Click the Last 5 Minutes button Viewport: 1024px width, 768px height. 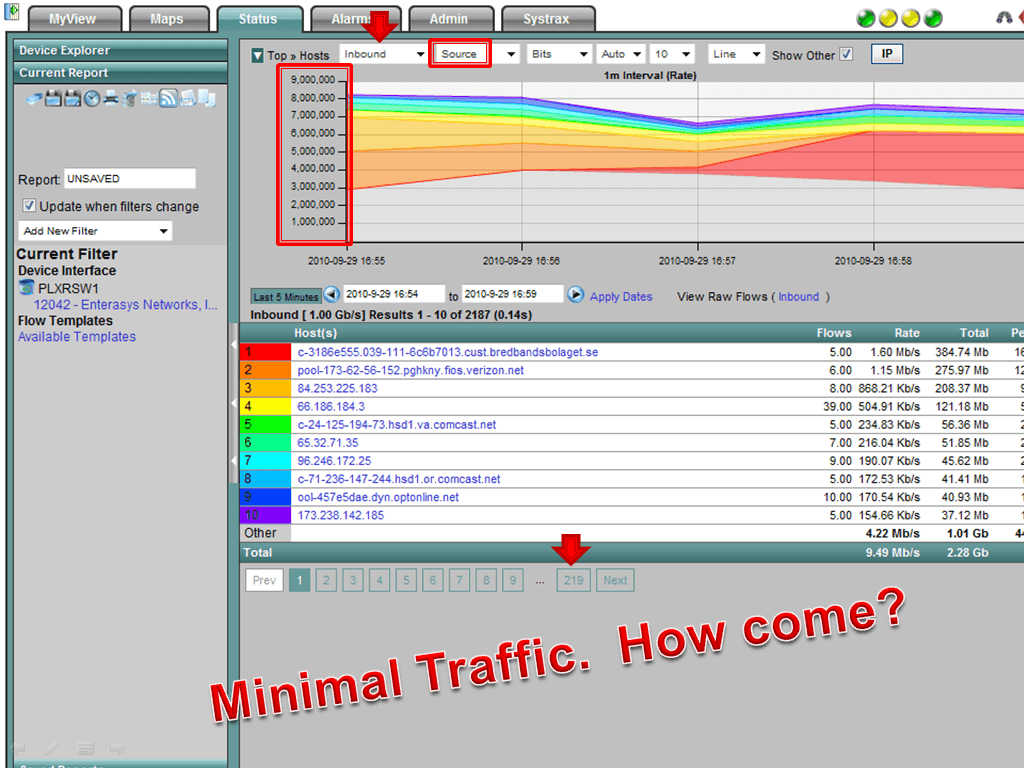(286, 296)
